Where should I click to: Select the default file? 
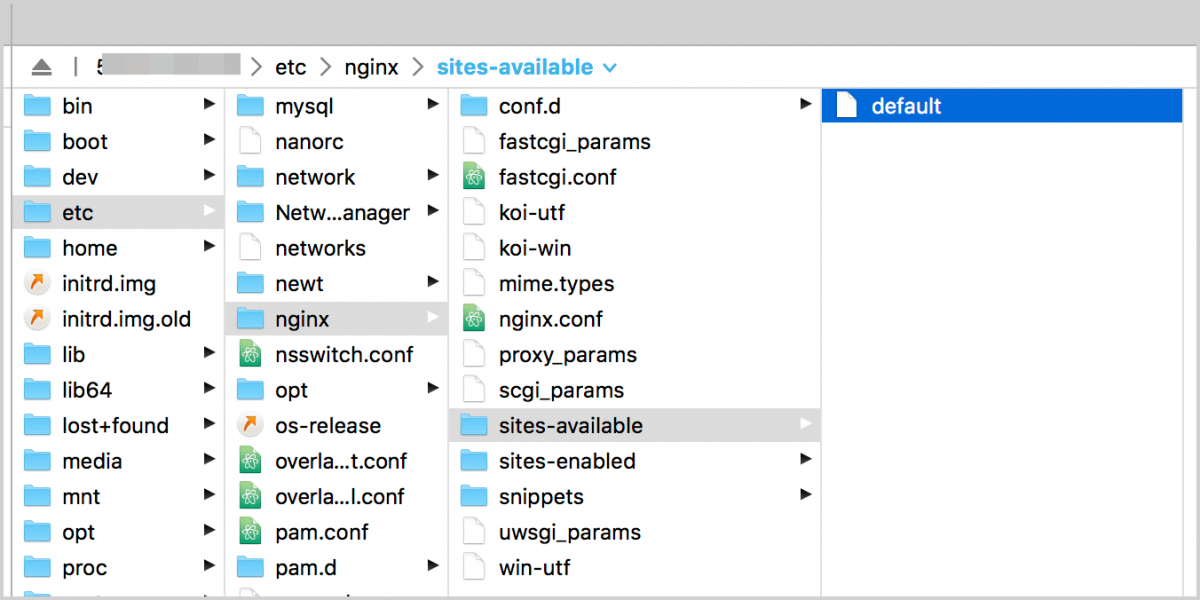point(906,106)
